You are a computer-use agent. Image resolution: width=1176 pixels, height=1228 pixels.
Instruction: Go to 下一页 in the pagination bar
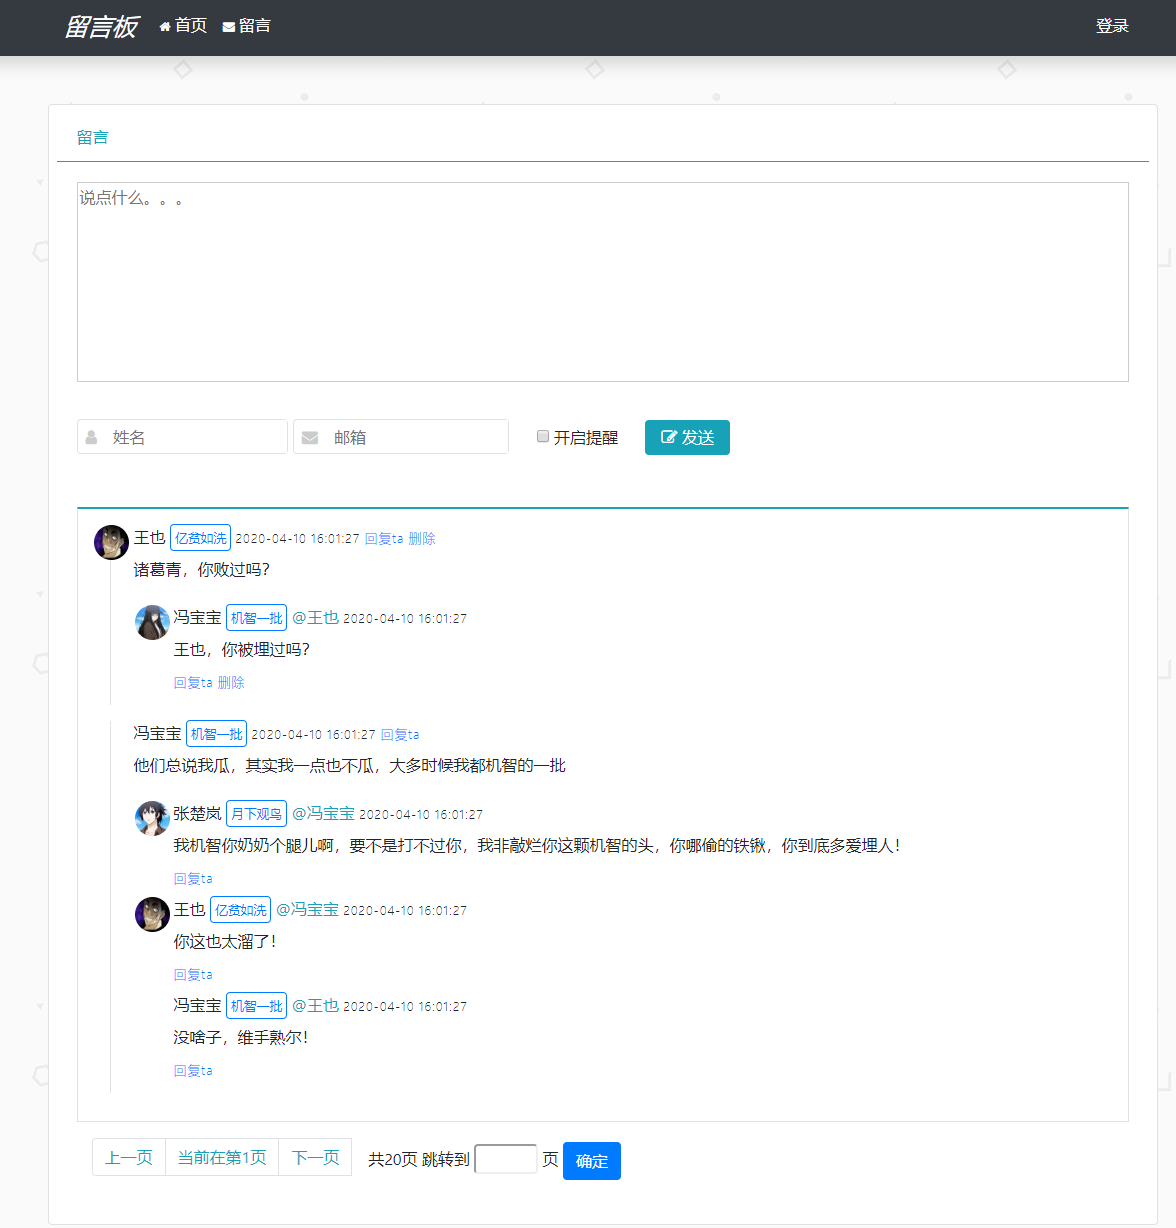(x=314, y=1157)
